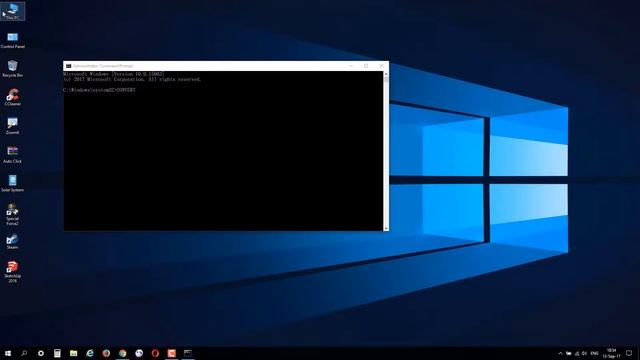
Task: Open Settings gear in taskbar
Action: [x=41, y=353]
